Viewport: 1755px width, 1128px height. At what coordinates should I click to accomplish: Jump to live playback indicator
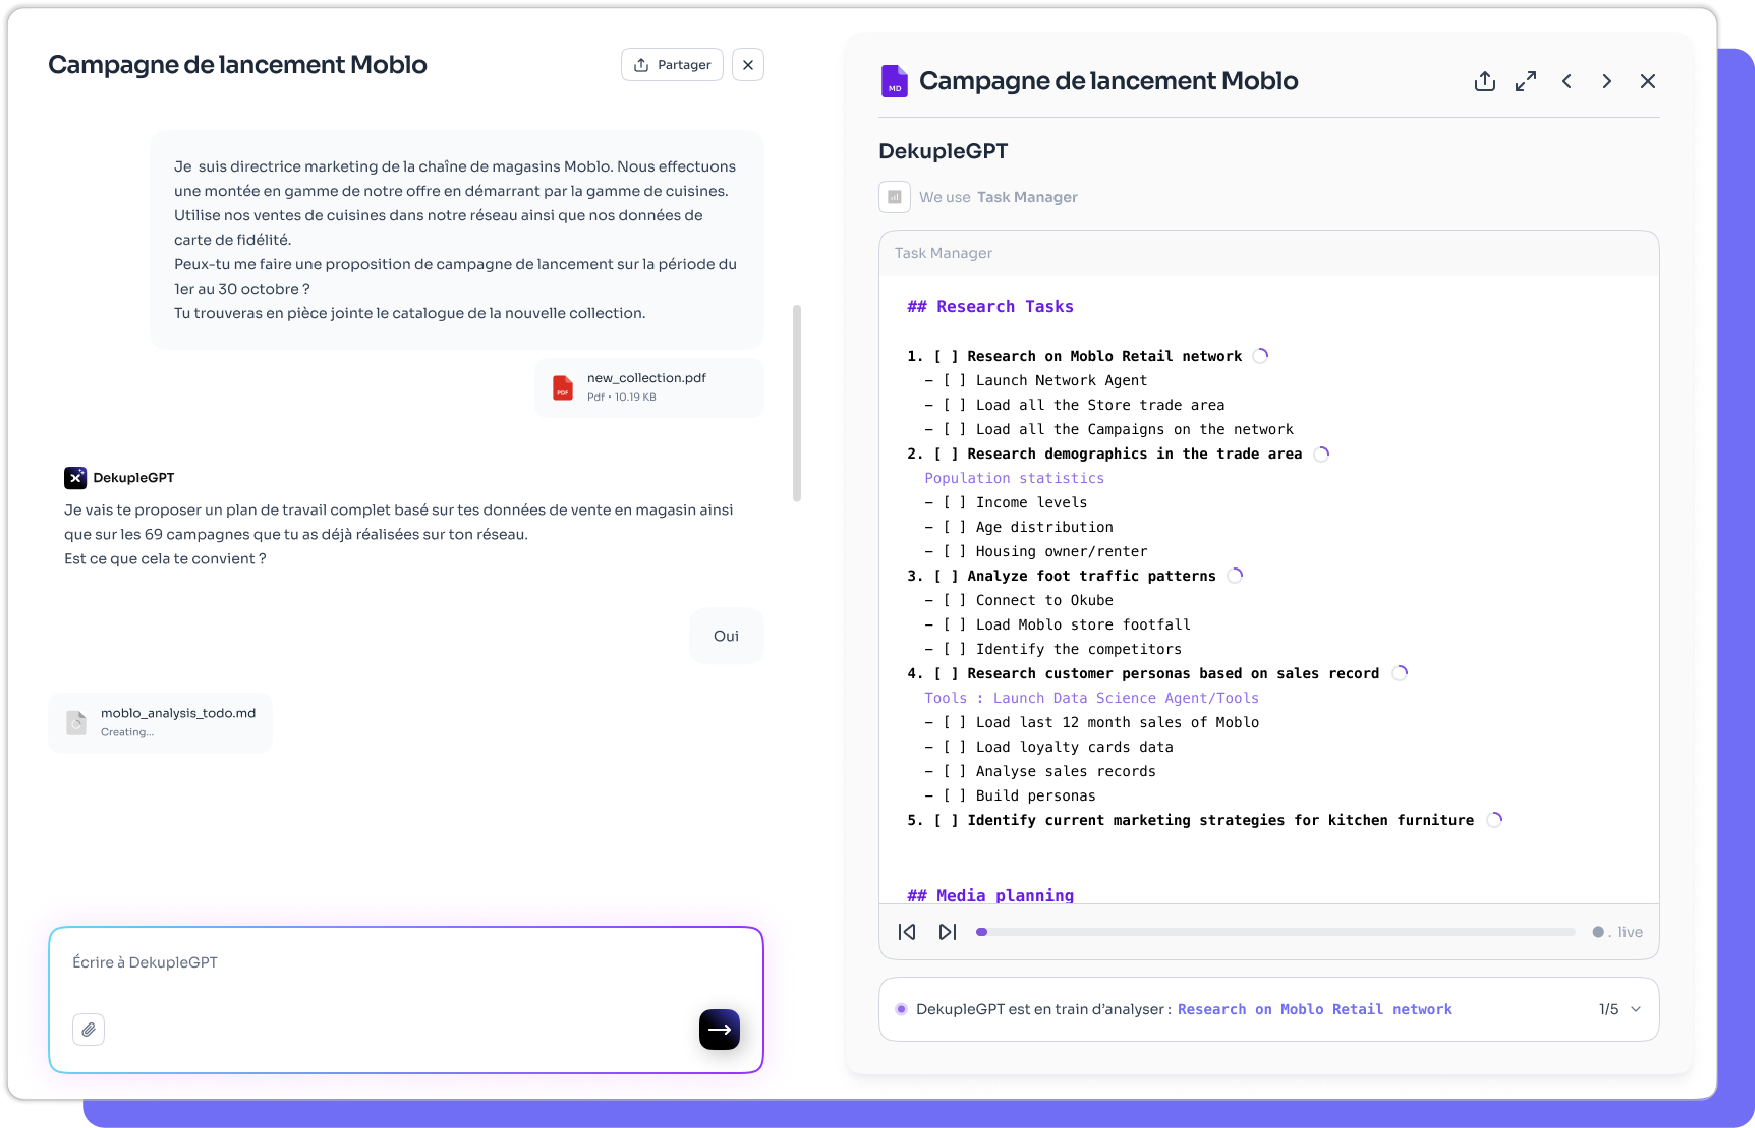click(1618, 932)
